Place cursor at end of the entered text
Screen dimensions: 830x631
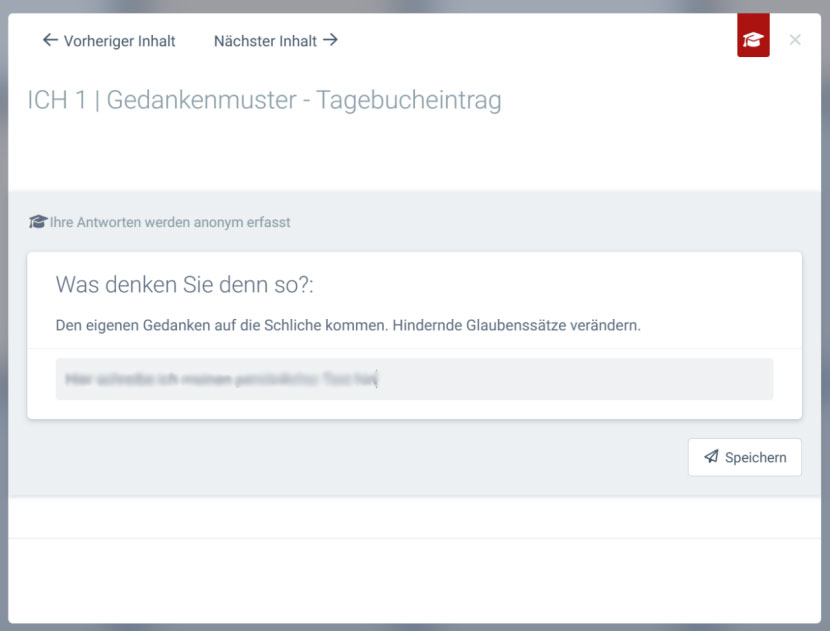point(377,380)
